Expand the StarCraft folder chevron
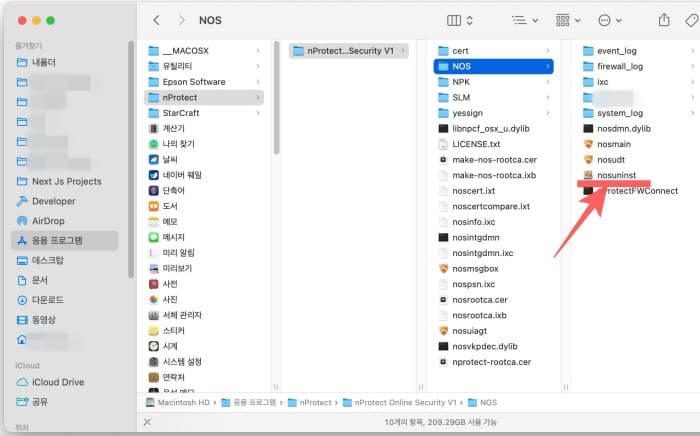 (258, 113)
